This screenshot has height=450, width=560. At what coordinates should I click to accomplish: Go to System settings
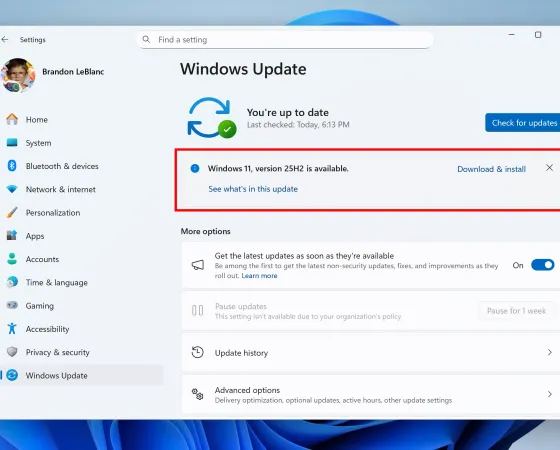point(38,143)
